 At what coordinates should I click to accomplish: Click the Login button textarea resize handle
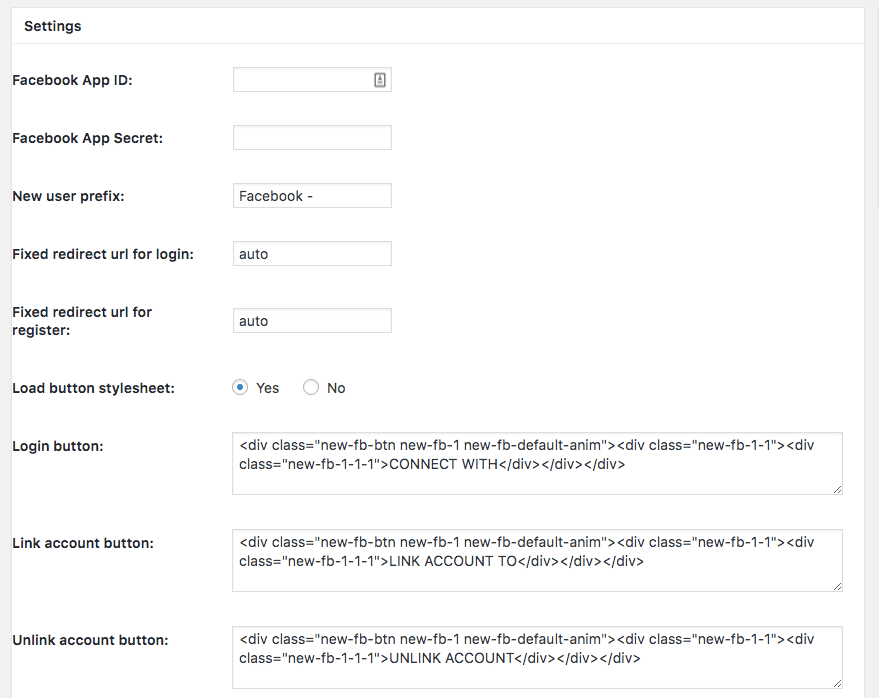(837, 489)
